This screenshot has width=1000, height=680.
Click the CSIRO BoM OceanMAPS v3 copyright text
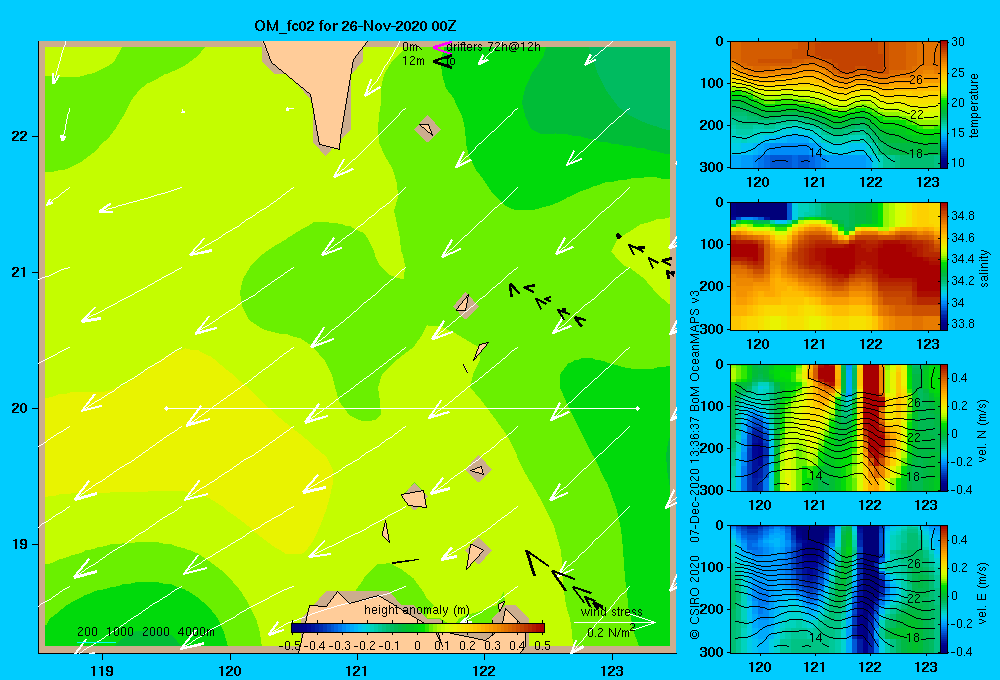click(x=695, y=464)
